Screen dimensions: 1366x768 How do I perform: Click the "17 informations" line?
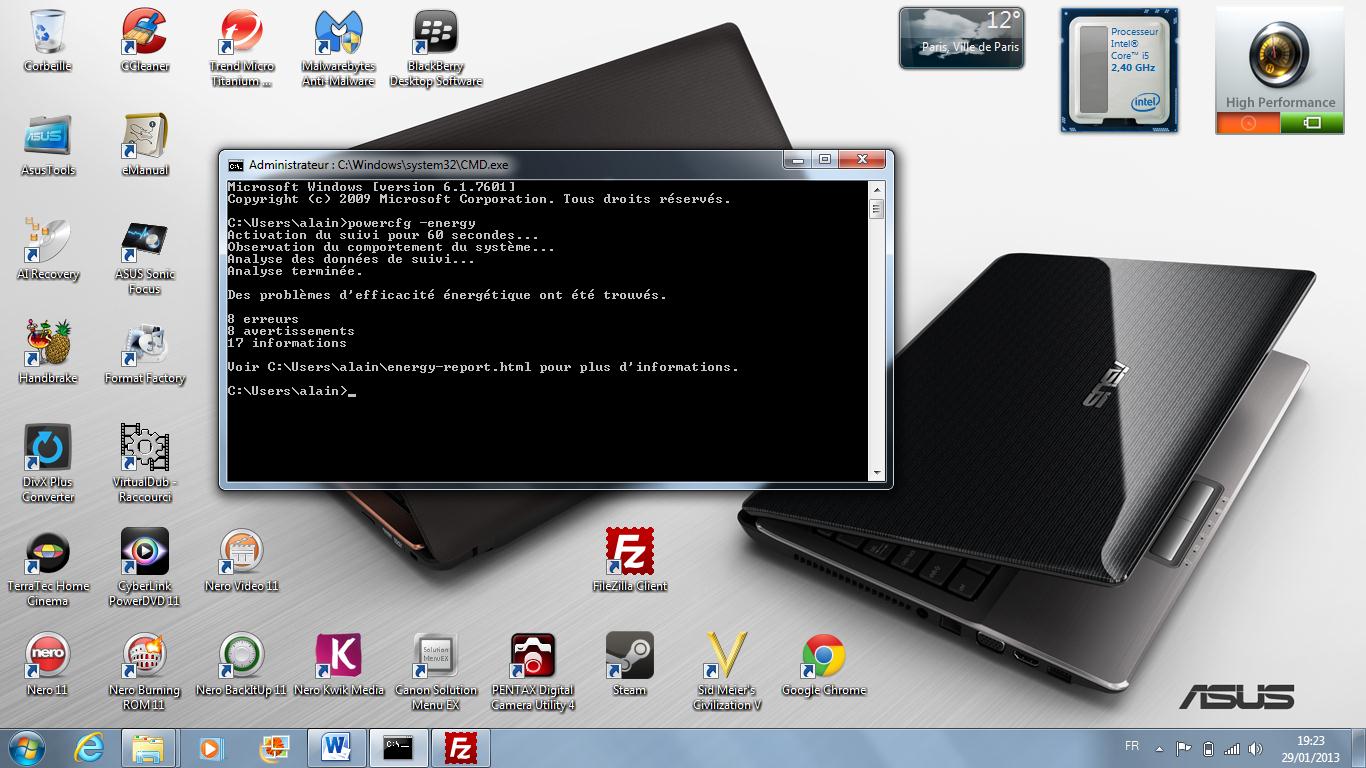pyautogui.click(x=287, y=343)
